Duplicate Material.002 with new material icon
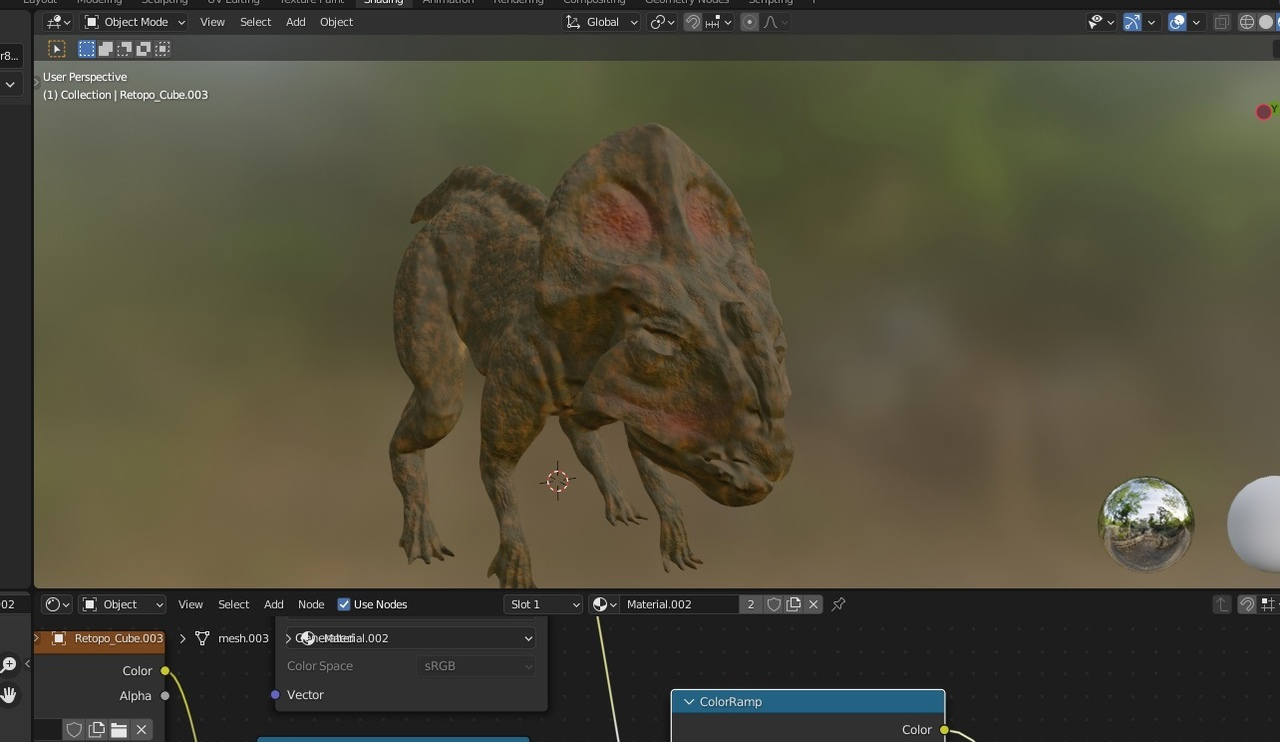 [x=794, y=604]
